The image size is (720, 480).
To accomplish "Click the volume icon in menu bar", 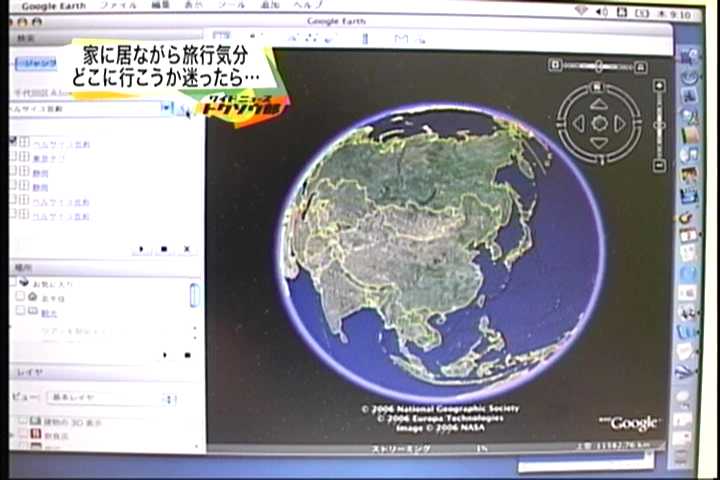I will click(x=602, y=12).
